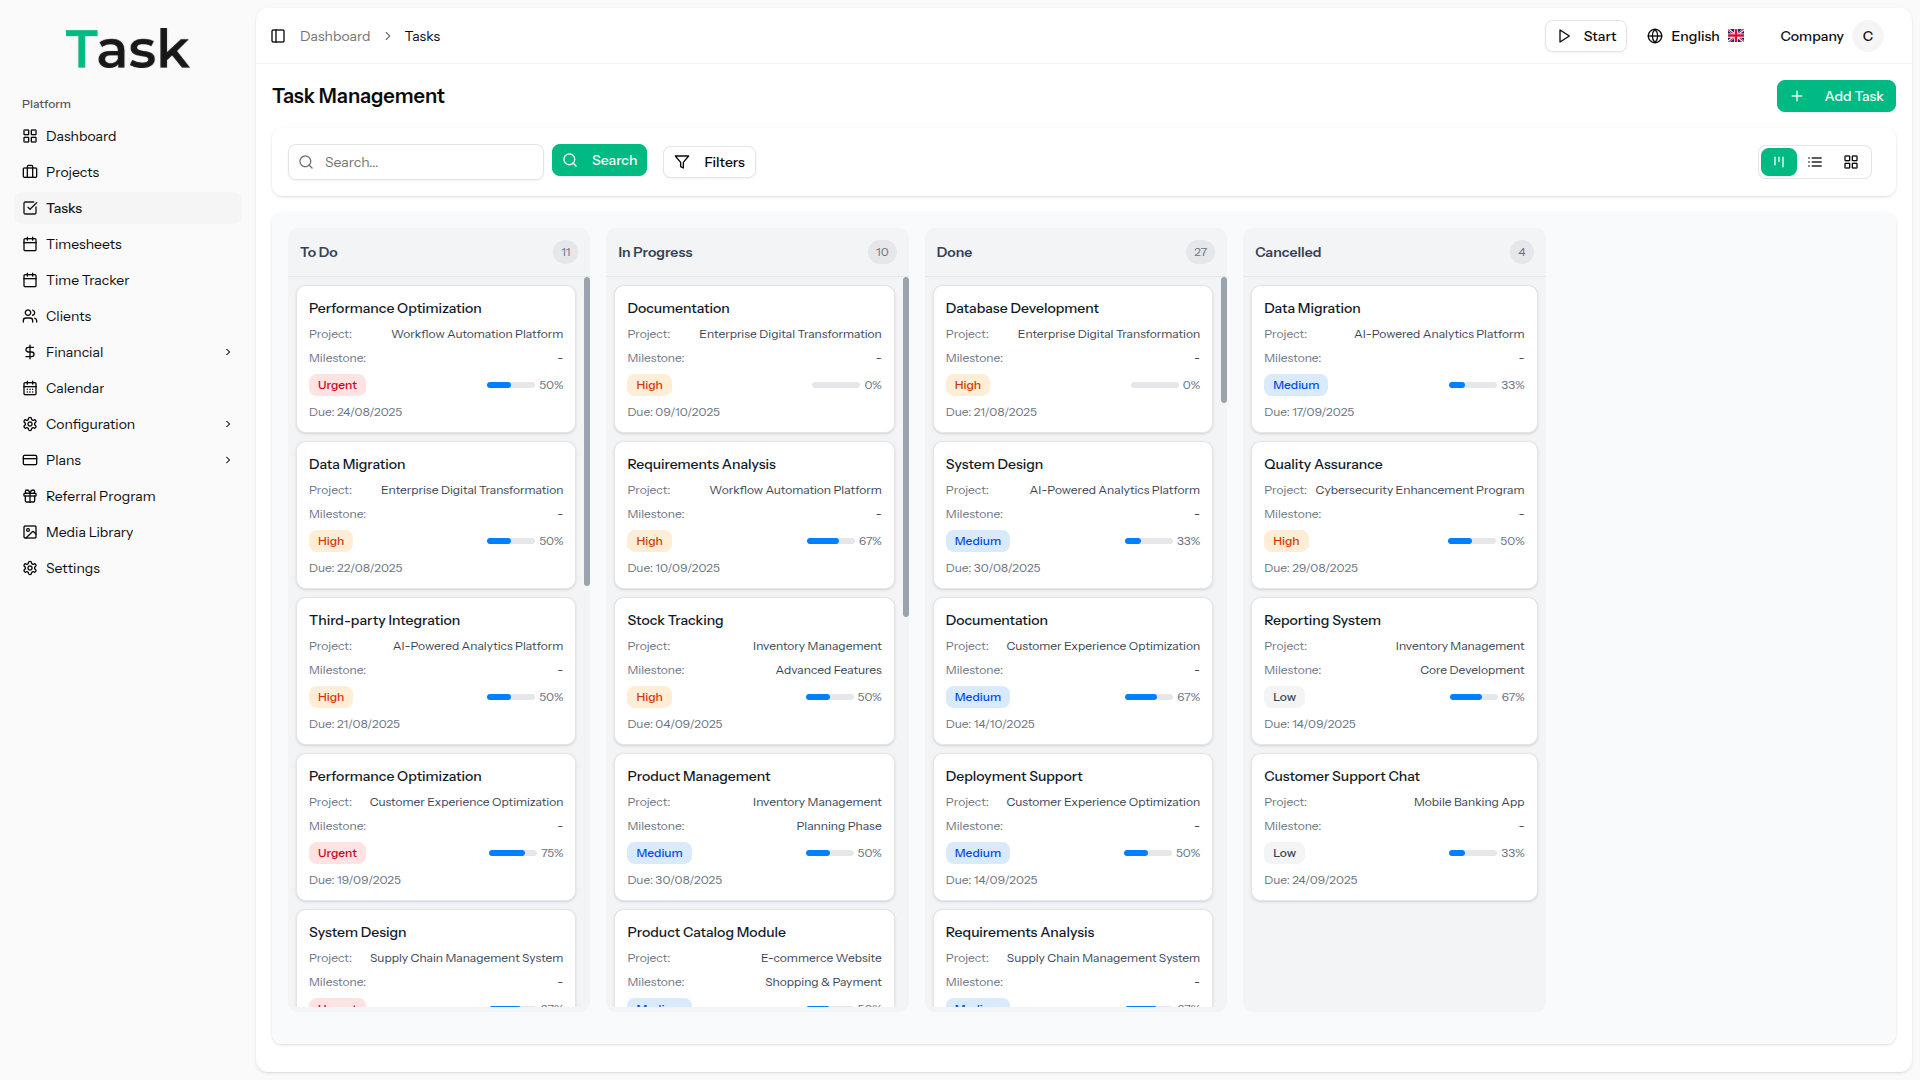The height and width of the screenshot is (1080, 1920).
Task: Click Stock Tracking progress bar
Action: pyautogui.click(x=829, y=697)
